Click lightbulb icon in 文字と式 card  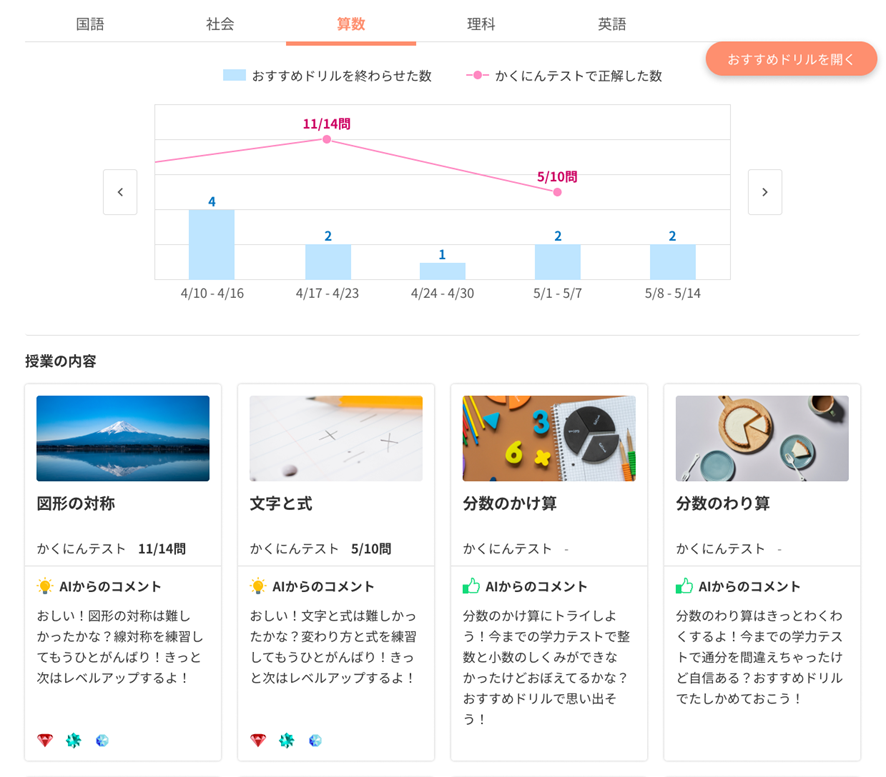coord(258,586)
